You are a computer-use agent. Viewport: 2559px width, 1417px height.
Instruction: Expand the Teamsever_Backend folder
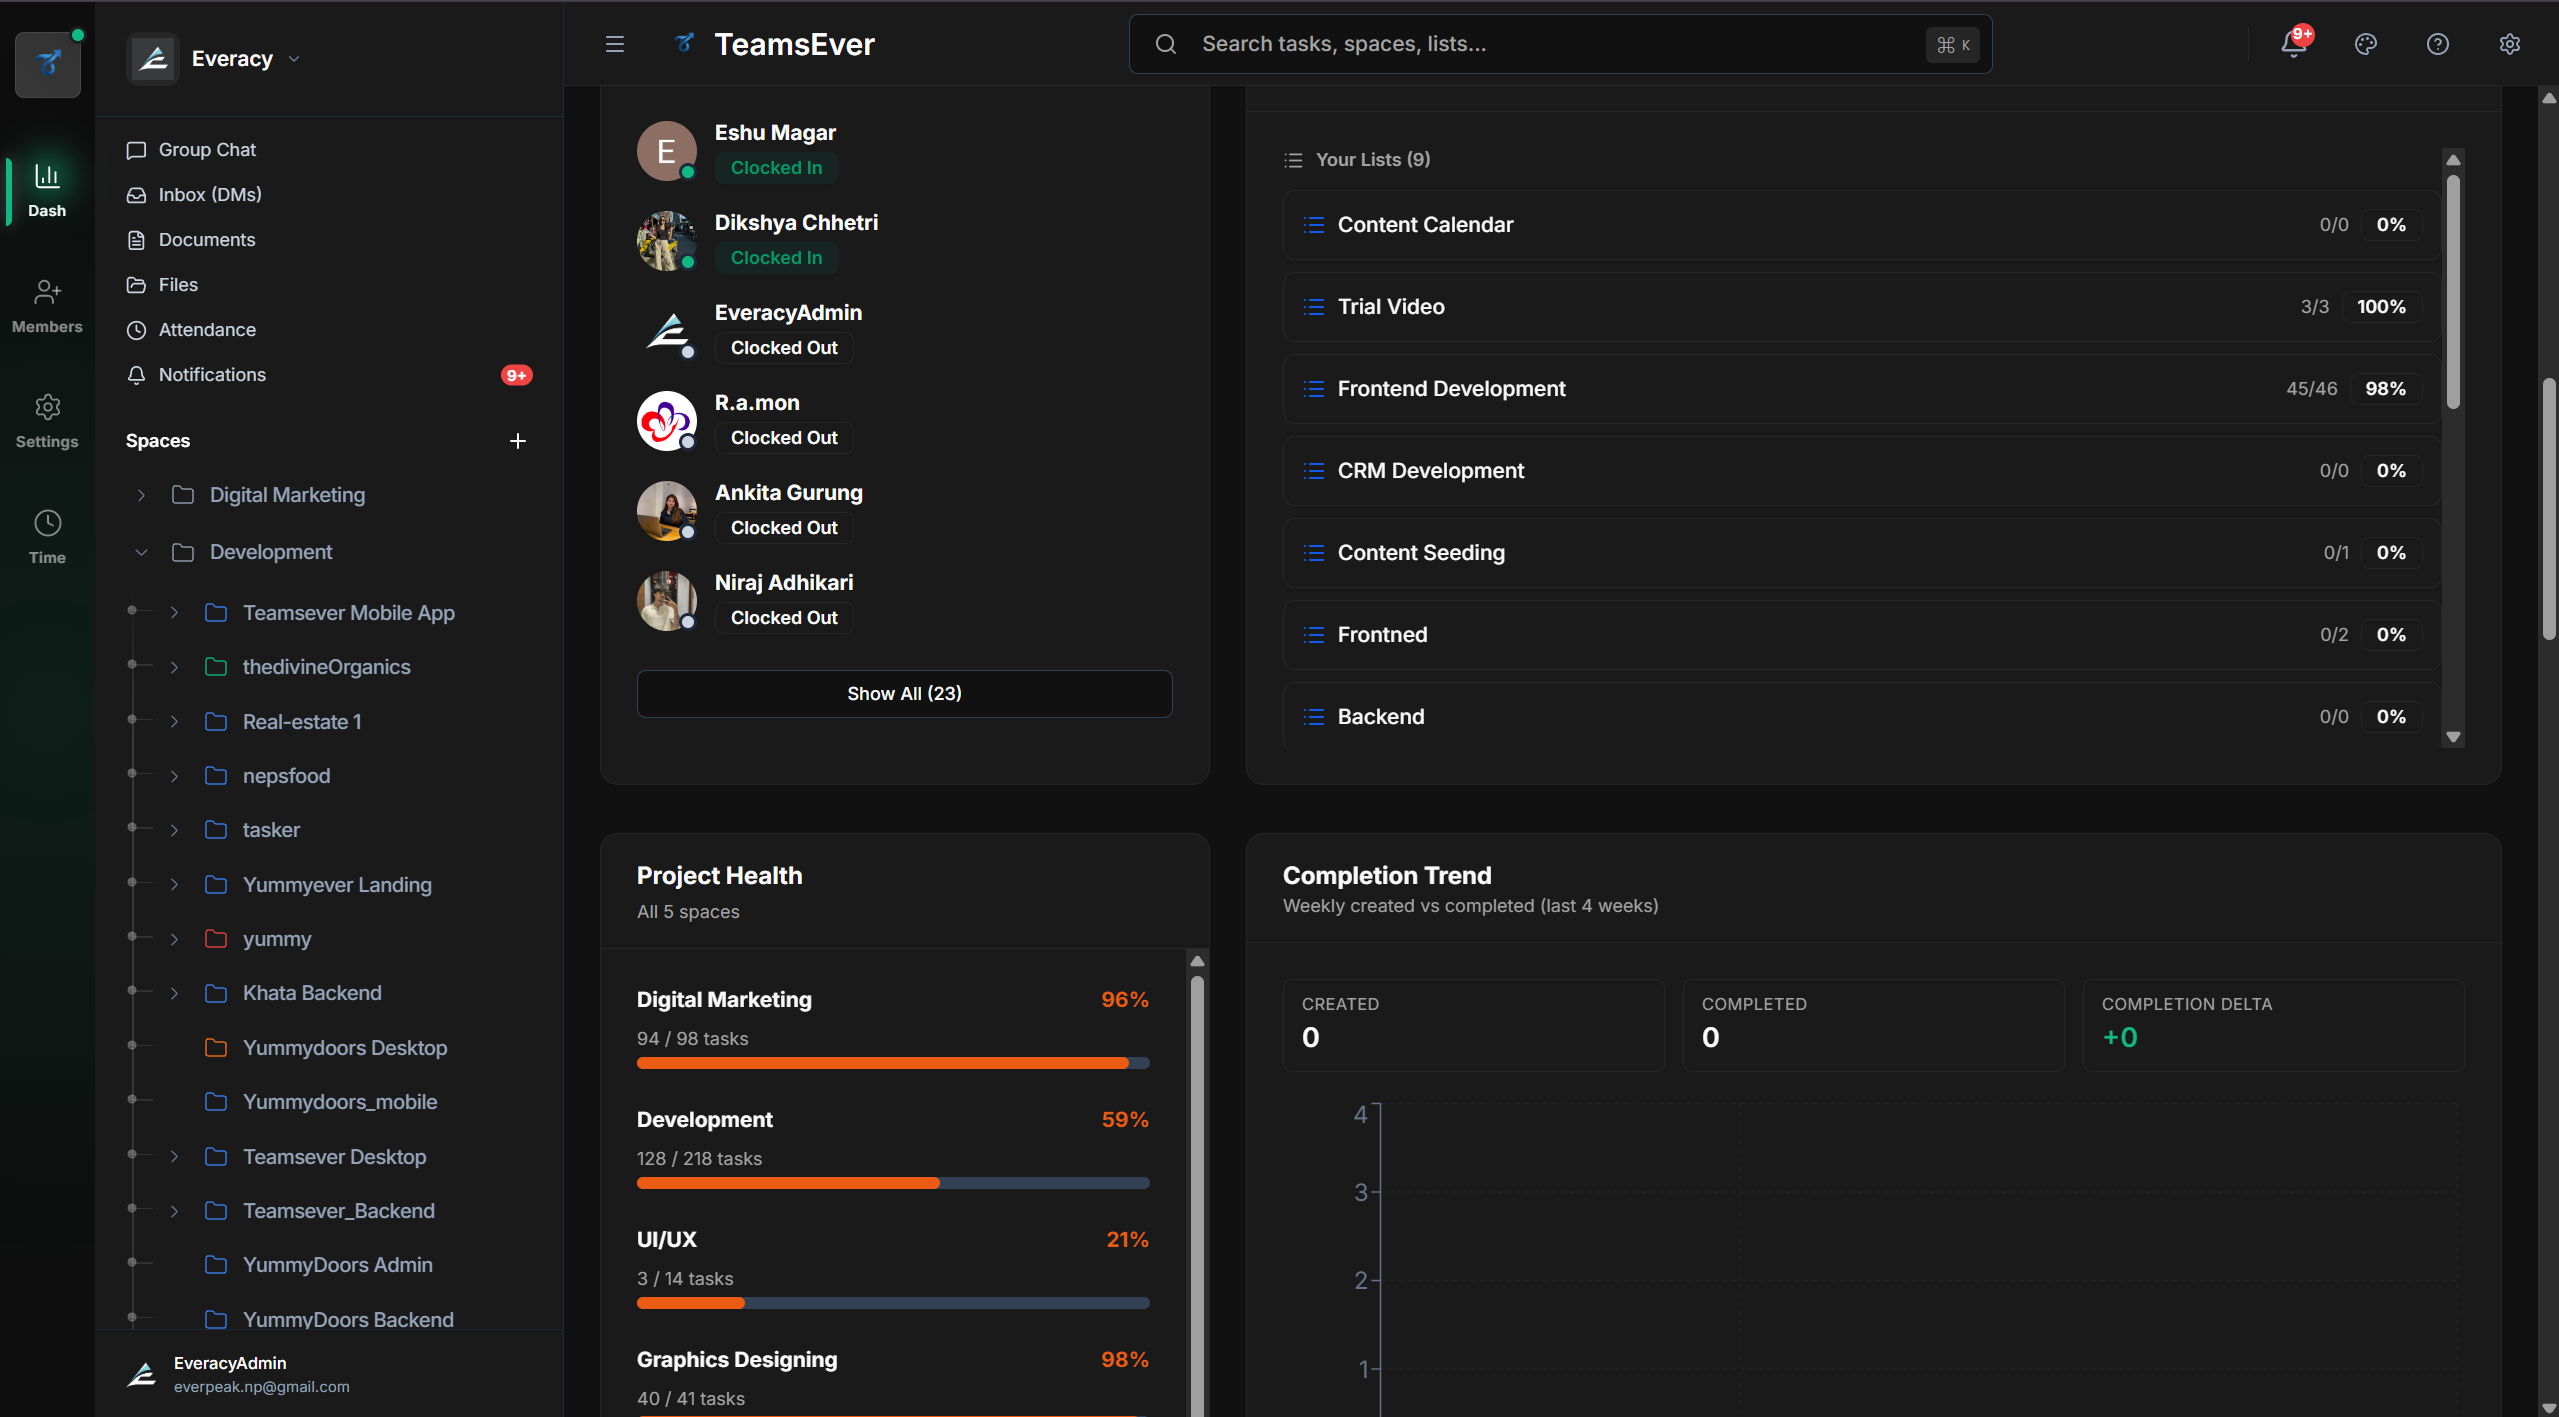174,1211
